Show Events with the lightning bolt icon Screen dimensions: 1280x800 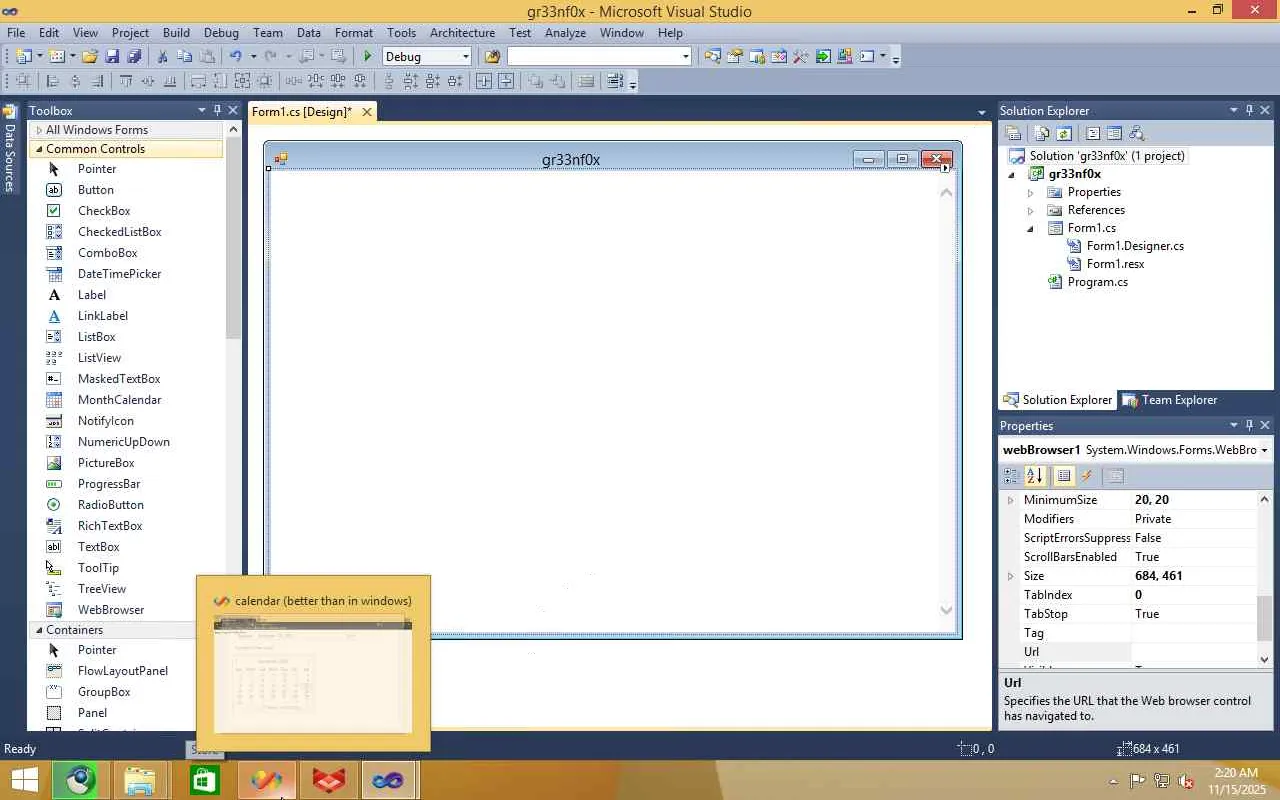1087,476
